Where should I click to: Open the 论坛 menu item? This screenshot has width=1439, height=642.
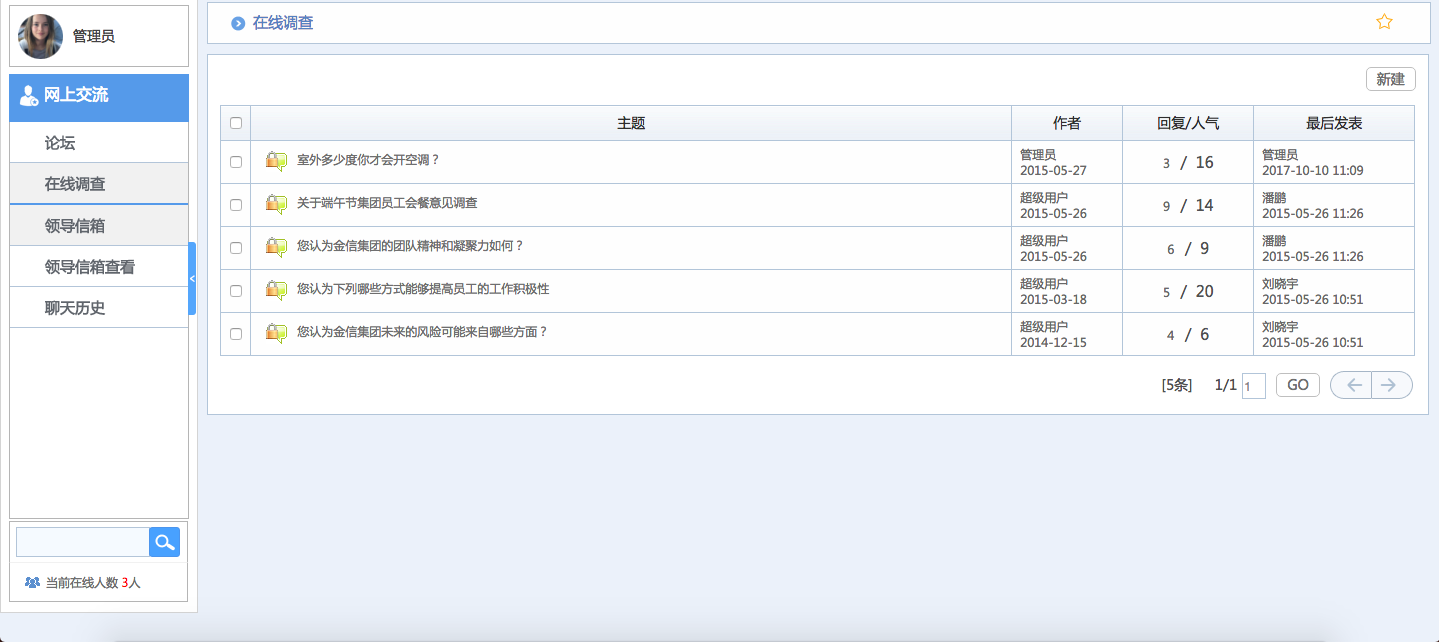tap(60, 143)
